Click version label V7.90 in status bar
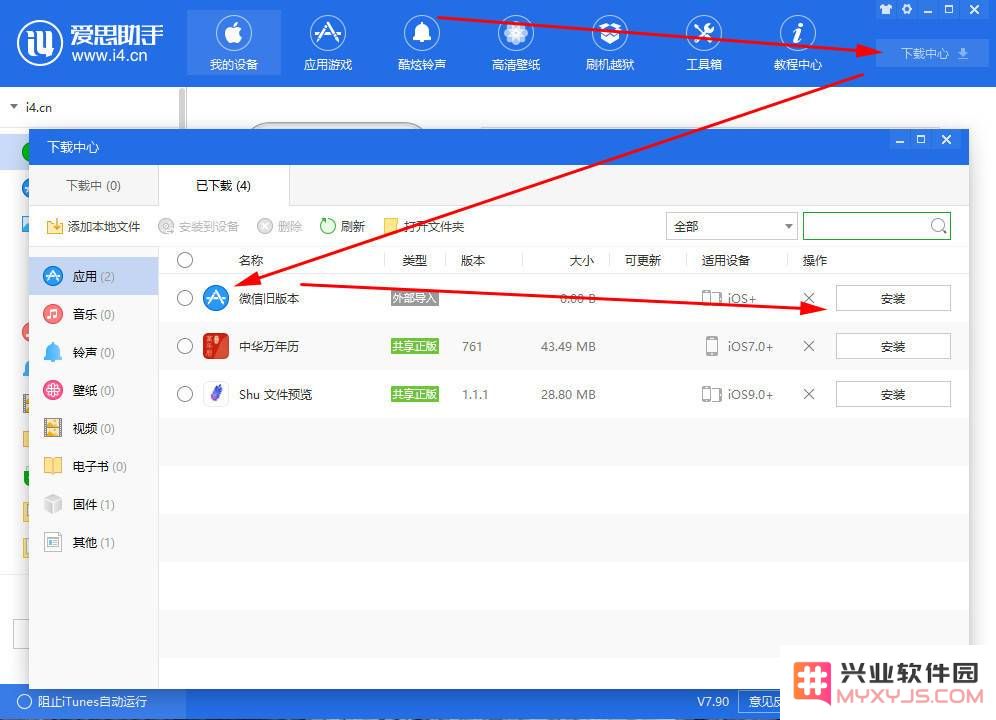The image size is (996, 720). pos(713,702)
